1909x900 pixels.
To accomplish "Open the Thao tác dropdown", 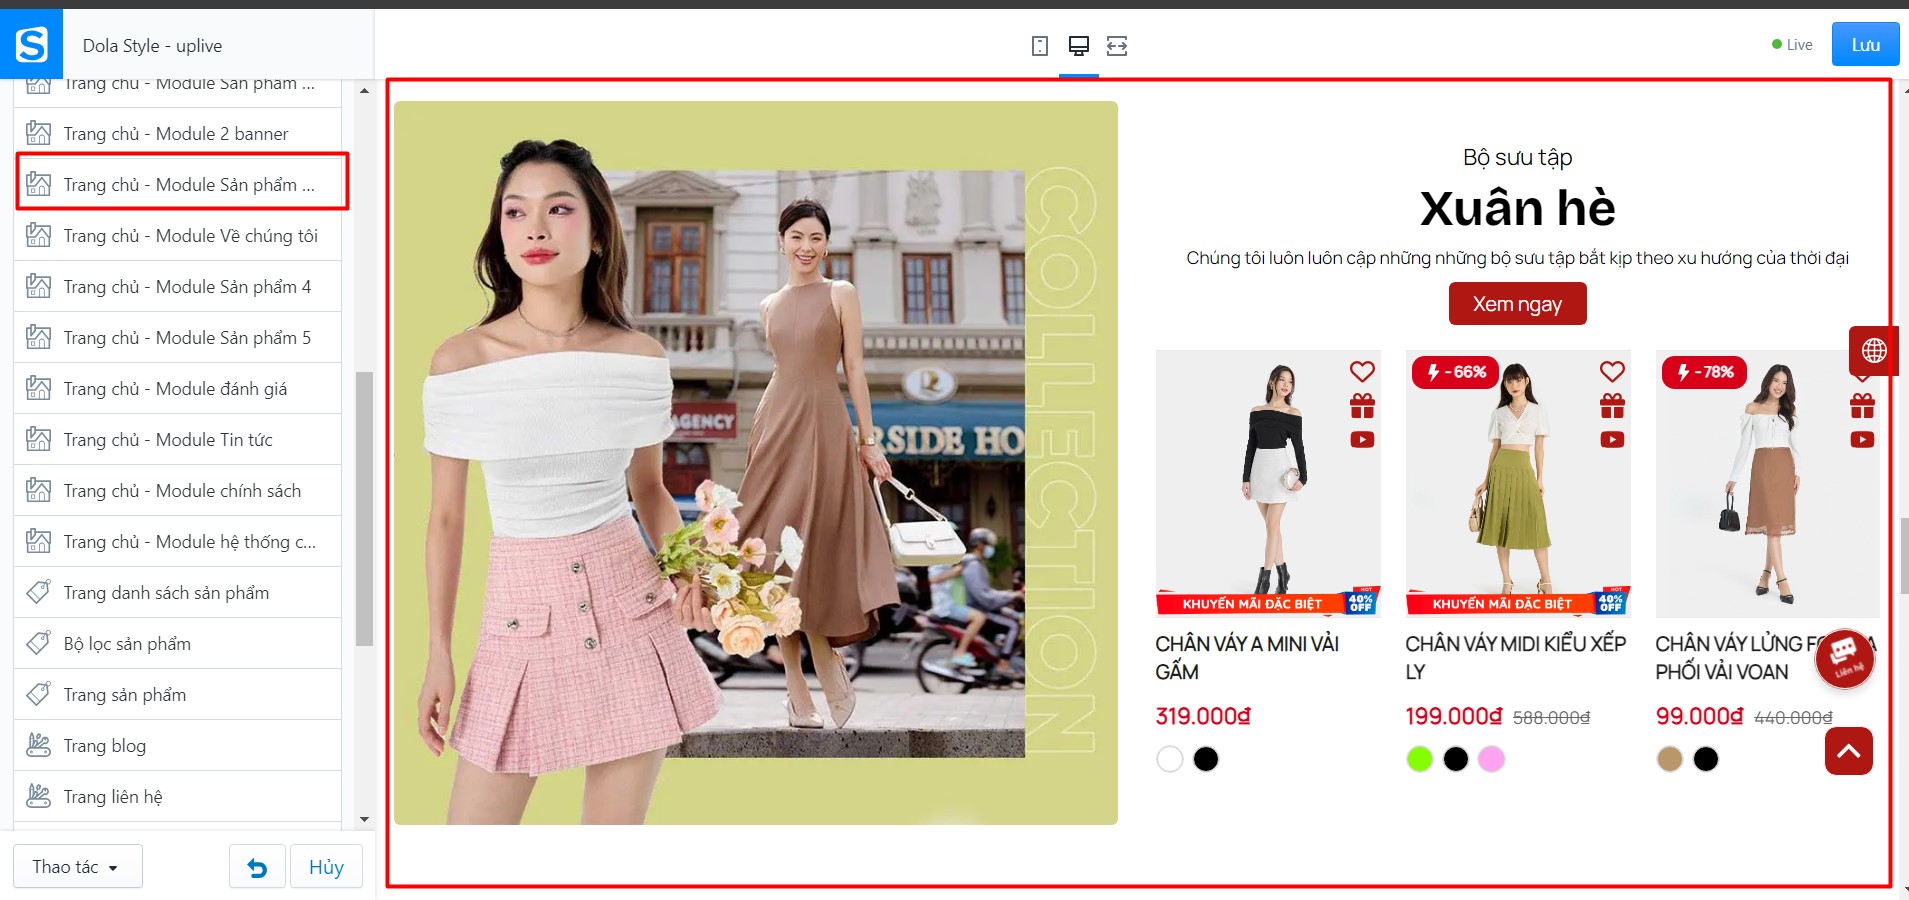I will tap(78, 867).
